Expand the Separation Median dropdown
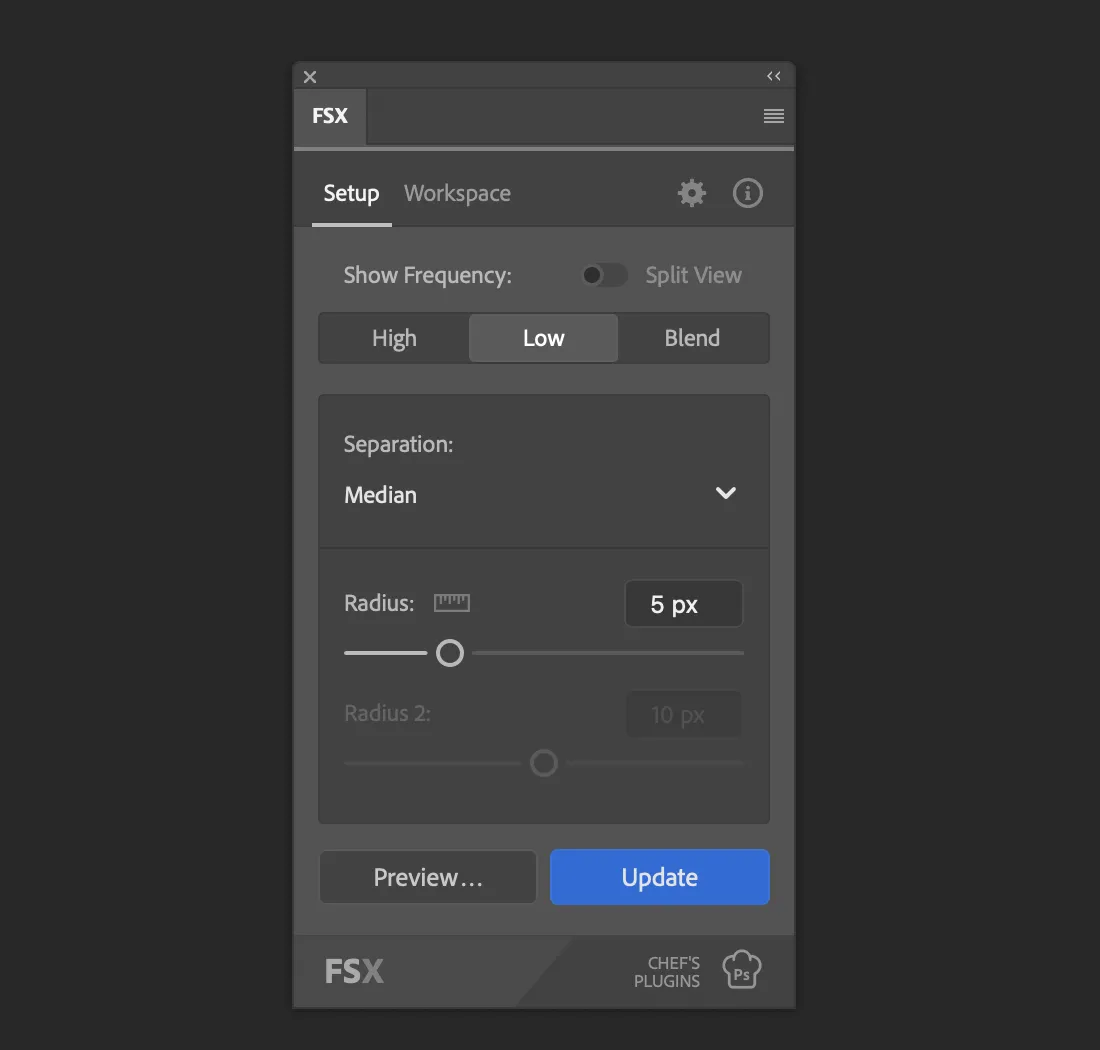The height and width of the screenshot is (1050, 1100). pos(544,494)
